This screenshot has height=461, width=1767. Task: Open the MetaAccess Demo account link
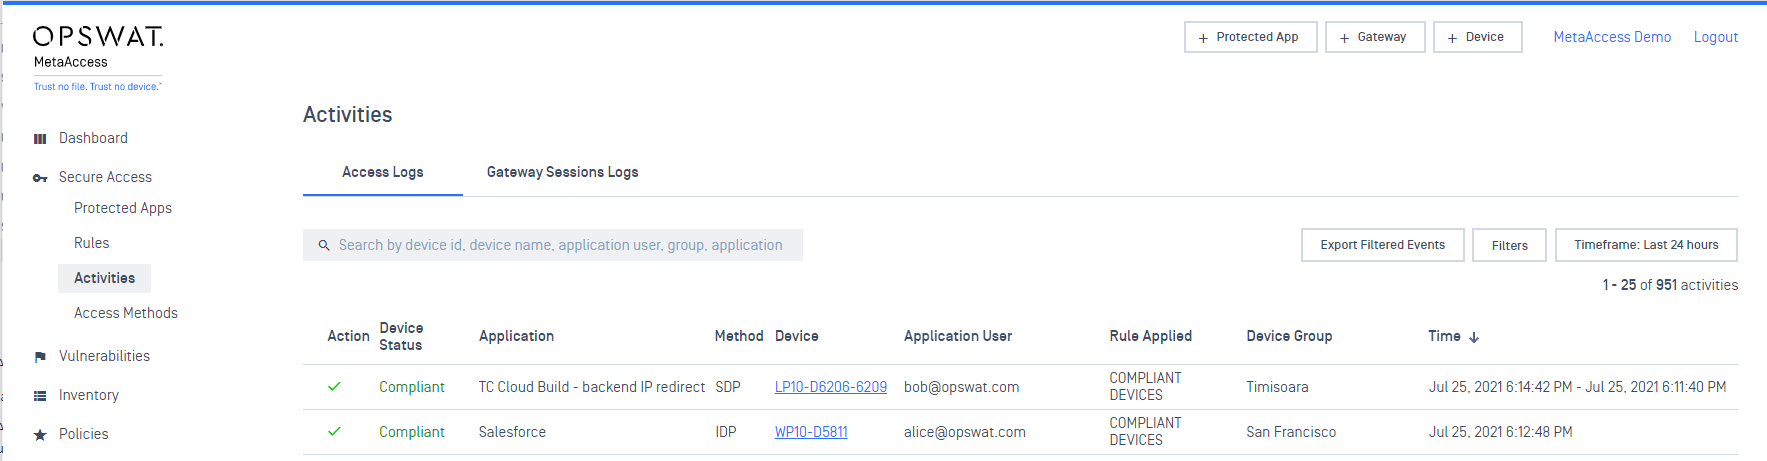click(1612, 37)
